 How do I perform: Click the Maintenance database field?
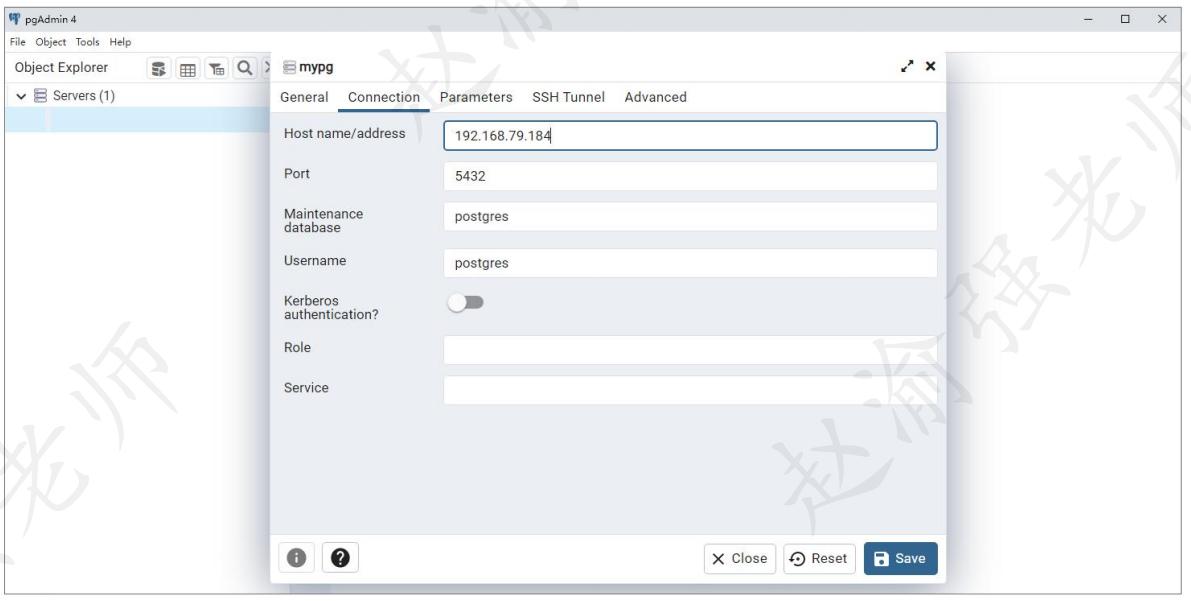pyautogui.click(x=690, y=217)
